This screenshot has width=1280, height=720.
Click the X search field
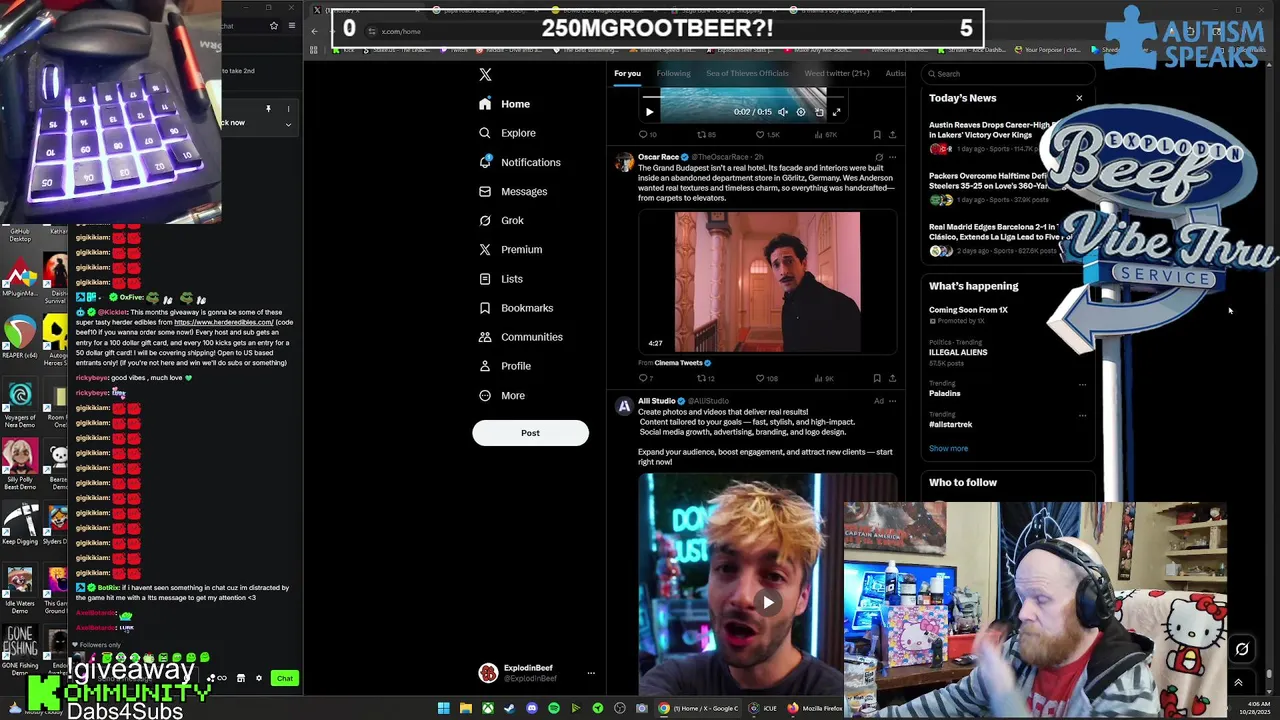click(x=1008, y=73)
